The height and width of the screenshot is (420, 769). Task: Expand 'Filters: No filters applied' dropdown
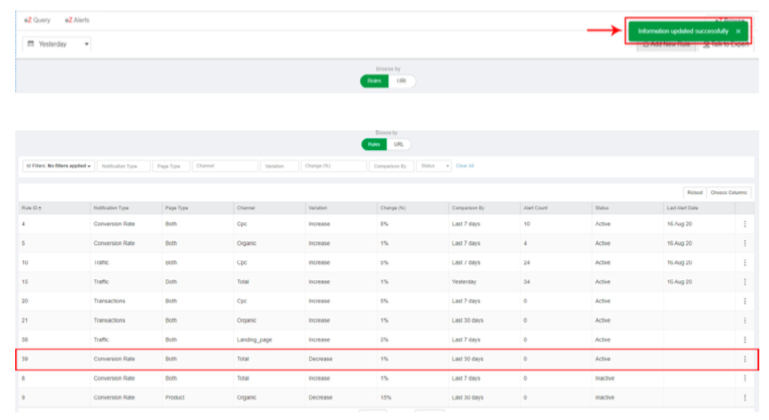[x=58, y=166]
